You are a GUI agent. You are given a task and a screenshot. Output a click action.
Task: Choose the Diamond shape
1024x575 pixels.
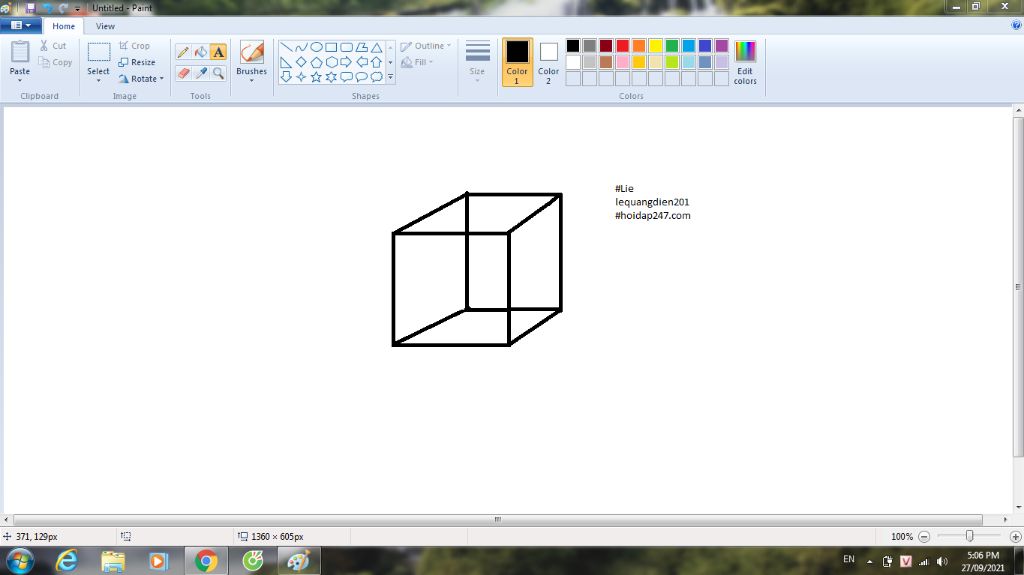point(301,62)
